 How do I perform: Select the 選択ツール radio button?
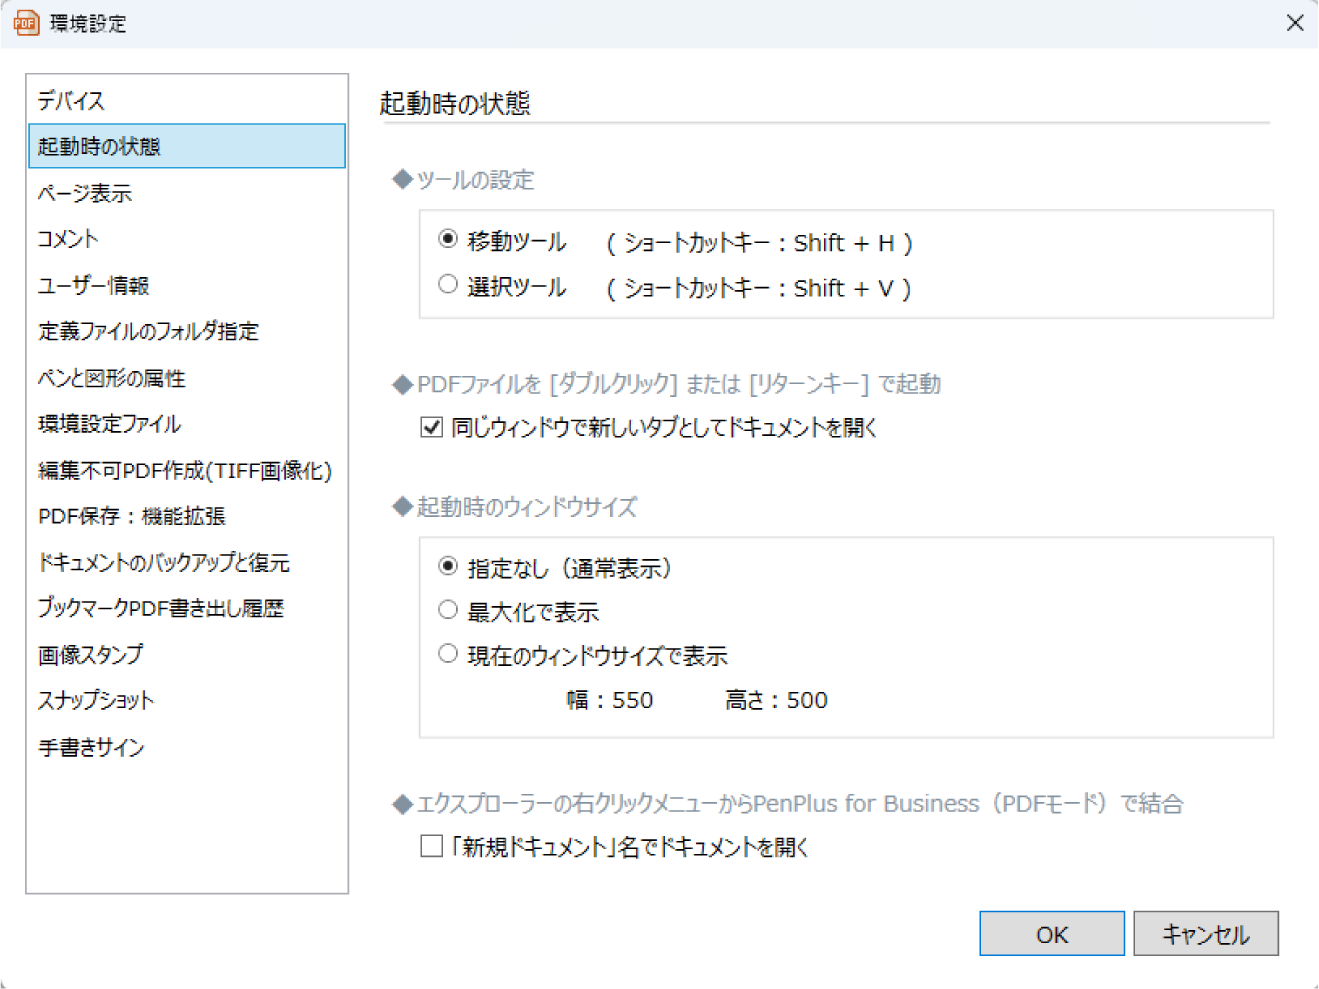pos(448,285)
